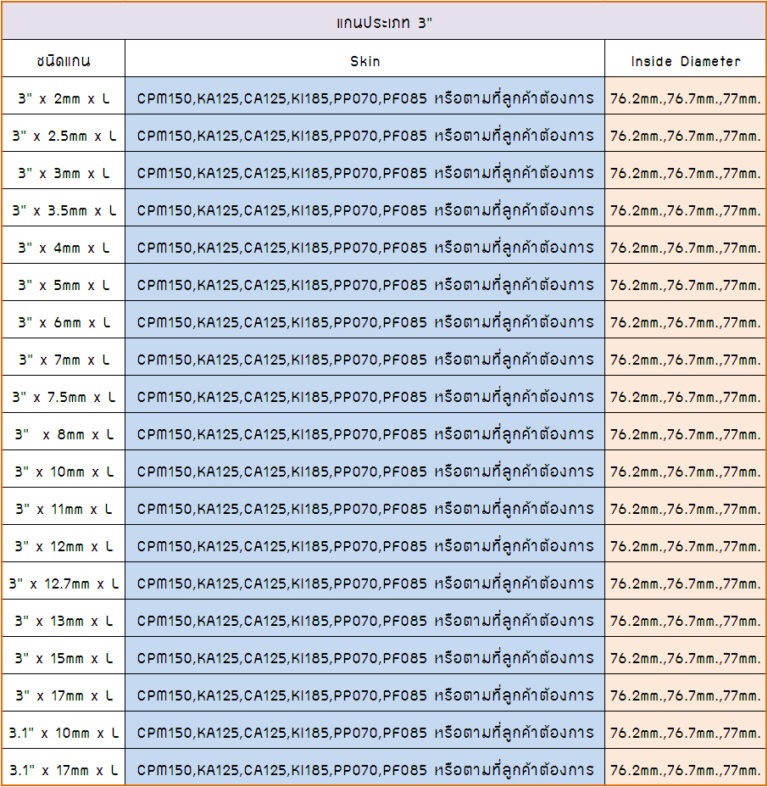Click the 3" x 17mm x L cell
This screenshot has width=768, height=787.
[64, 693]
